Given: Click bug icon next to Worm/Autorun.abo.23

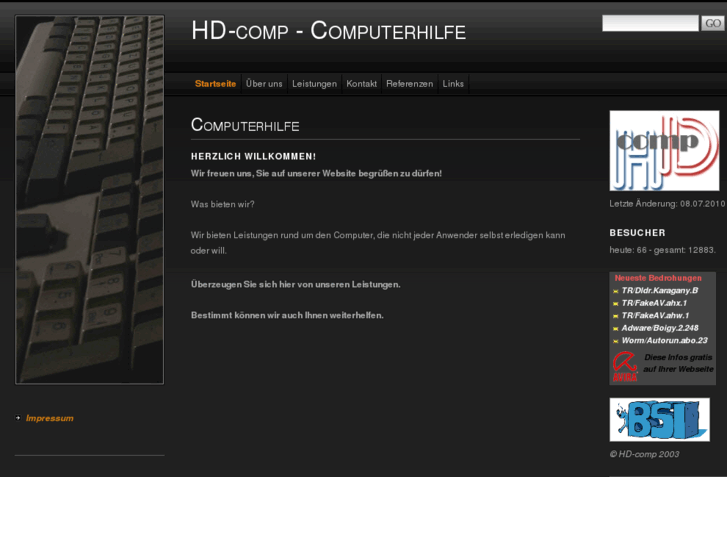Looking at the screenshot, I should coord(616,341).
